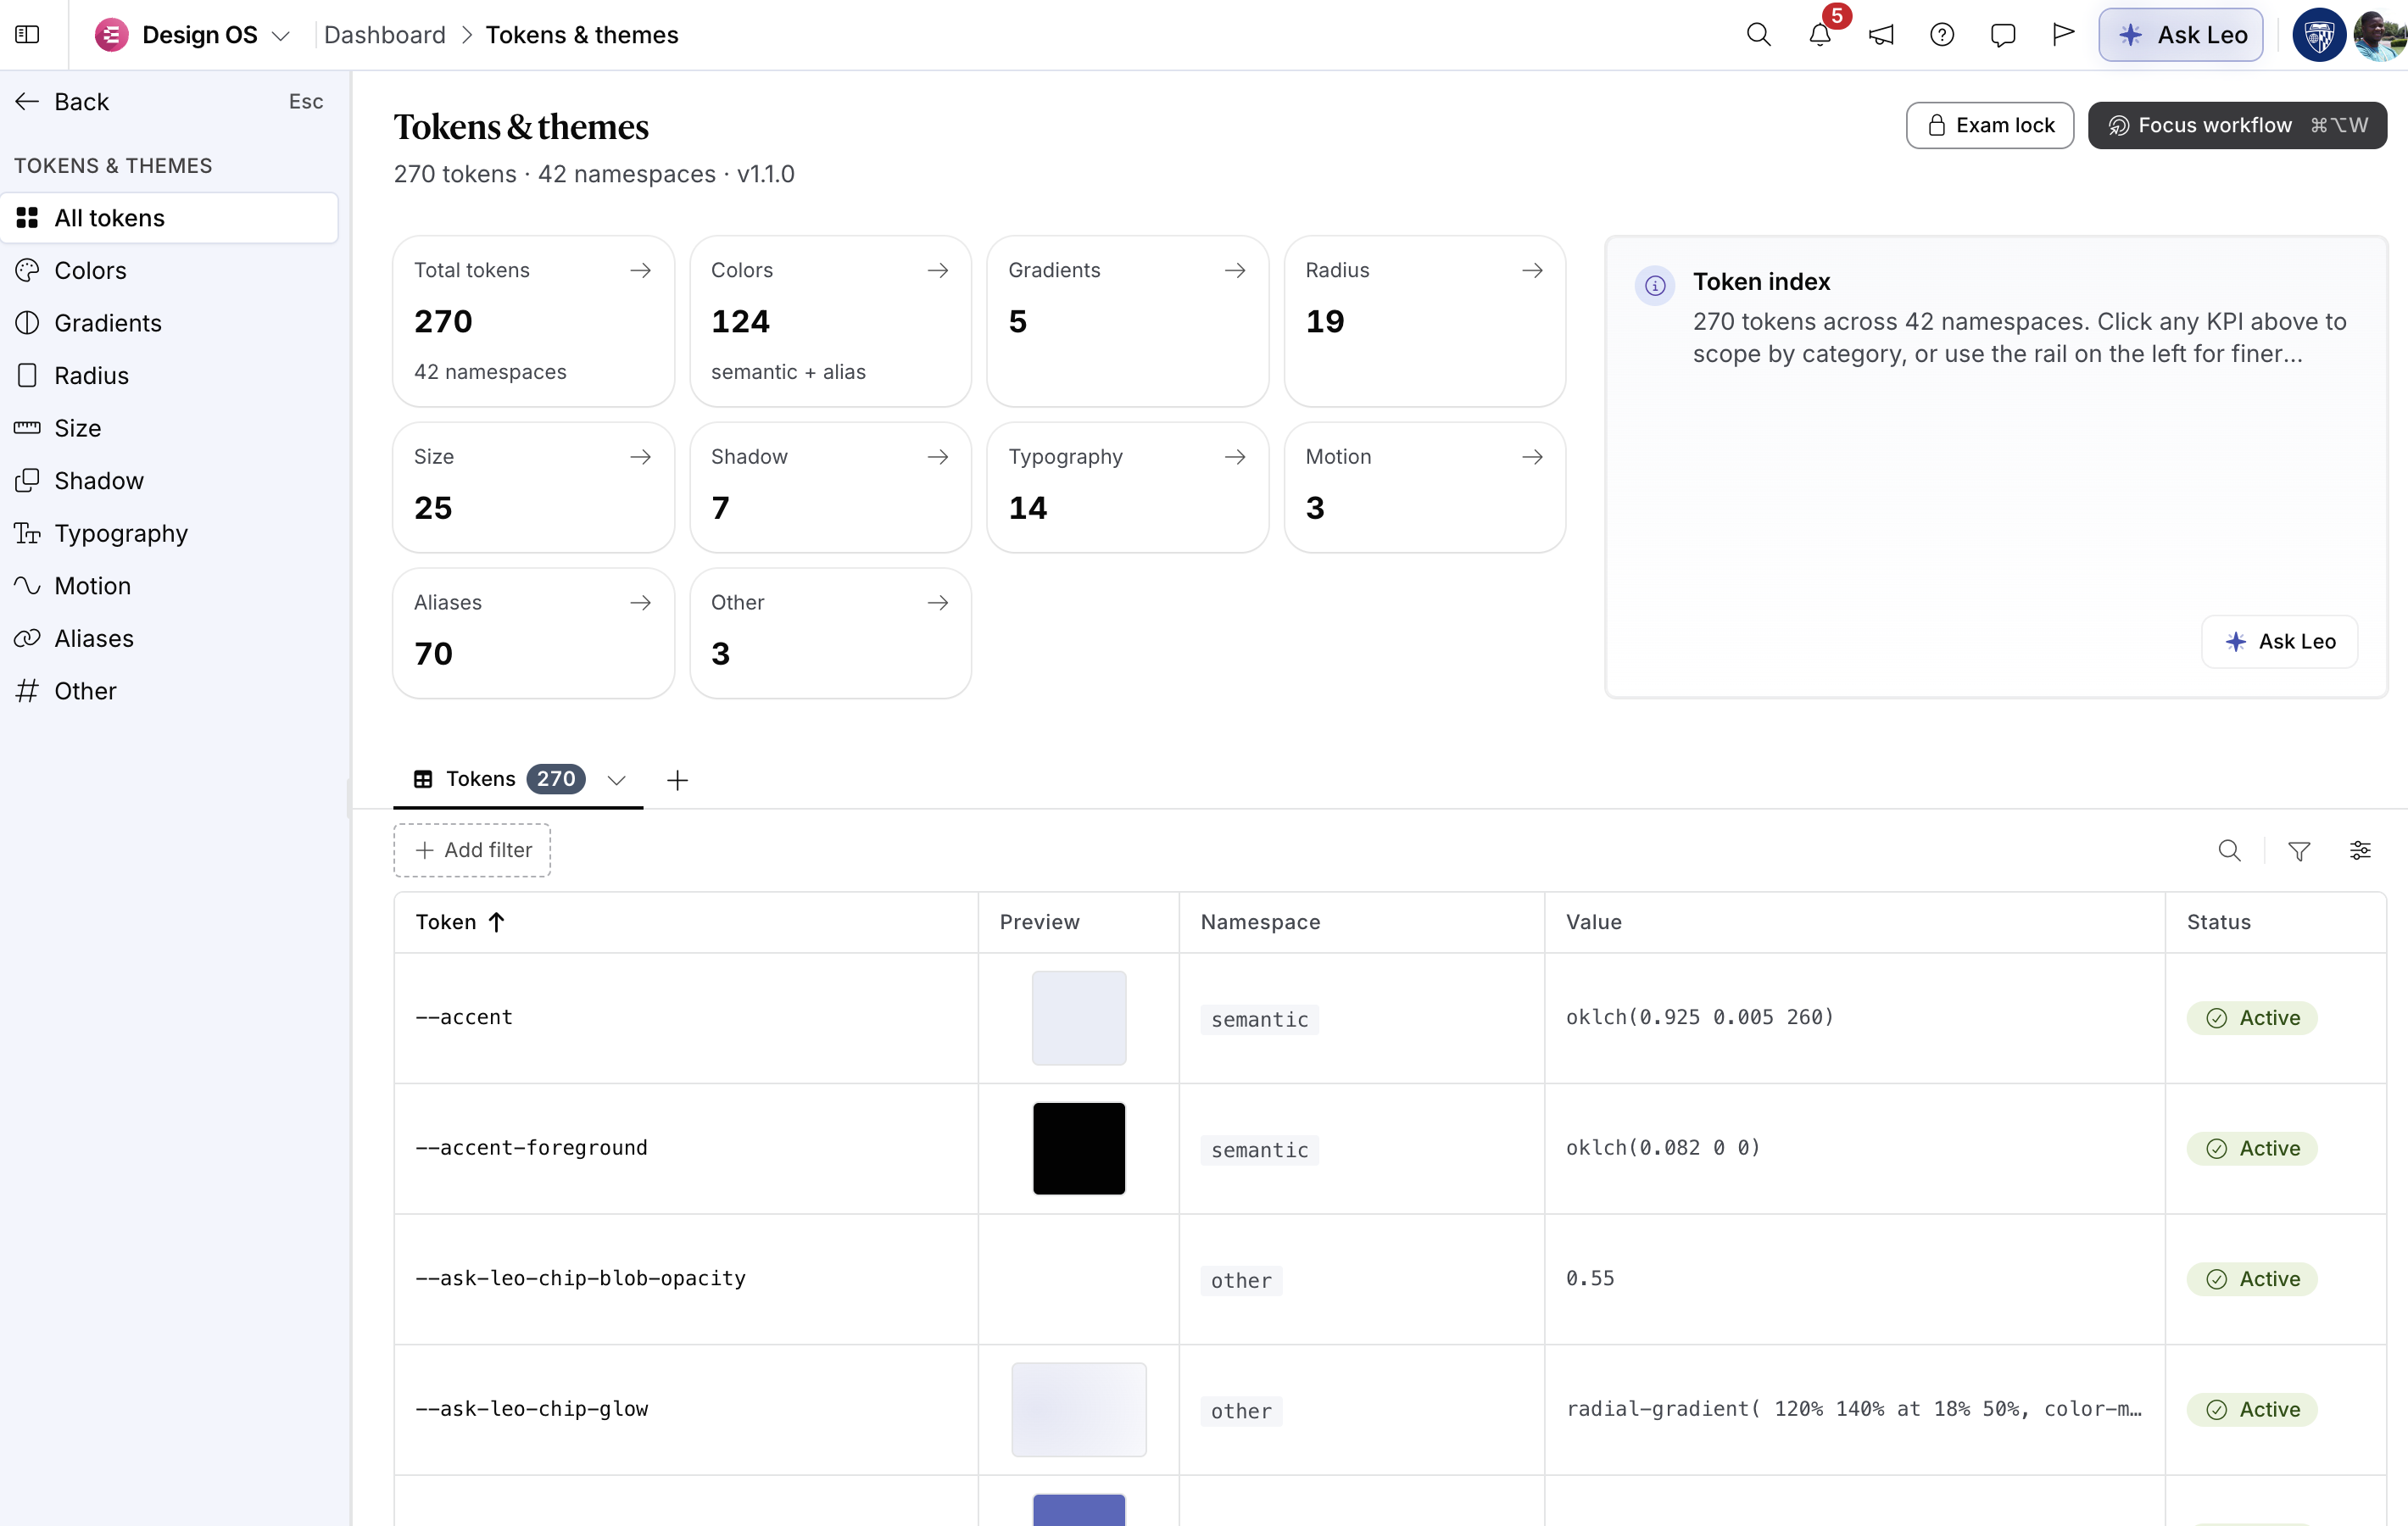Search within the tokens table
This screenshot has width=2408, height=1526.
coord(2229,850)
